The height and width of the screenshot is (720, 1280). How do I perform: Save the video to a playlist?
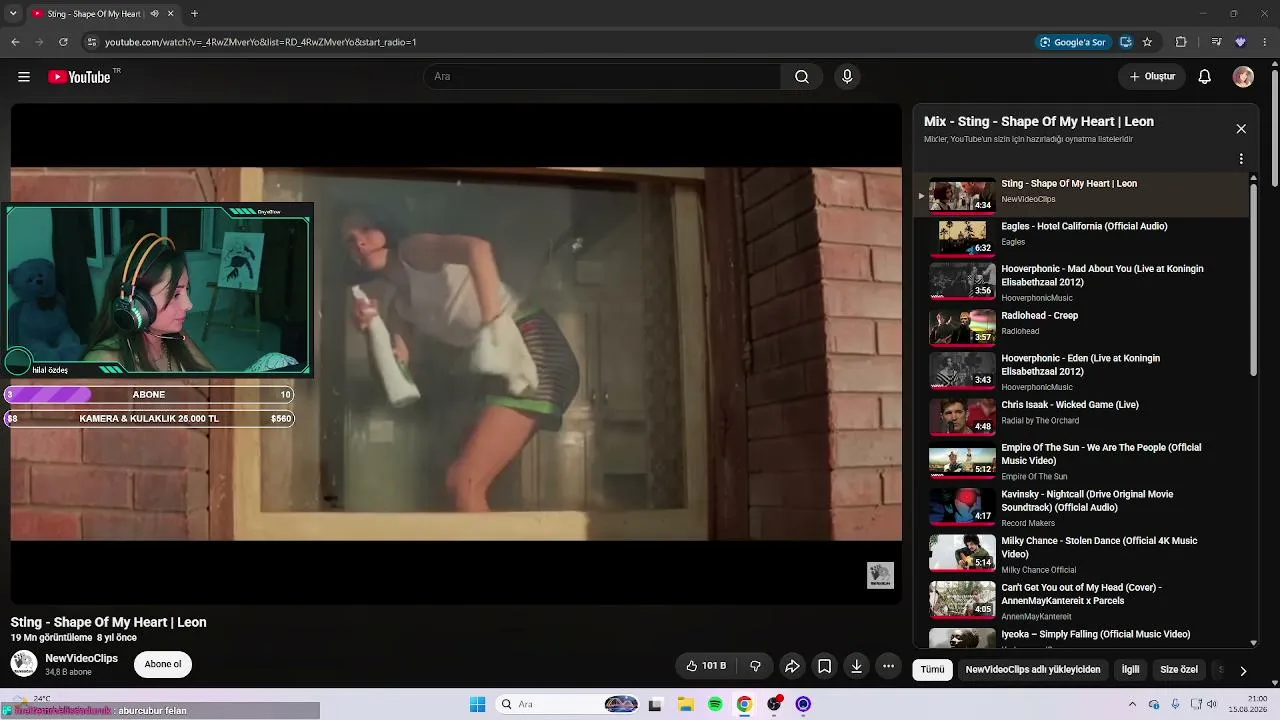(x=824, y=666)
